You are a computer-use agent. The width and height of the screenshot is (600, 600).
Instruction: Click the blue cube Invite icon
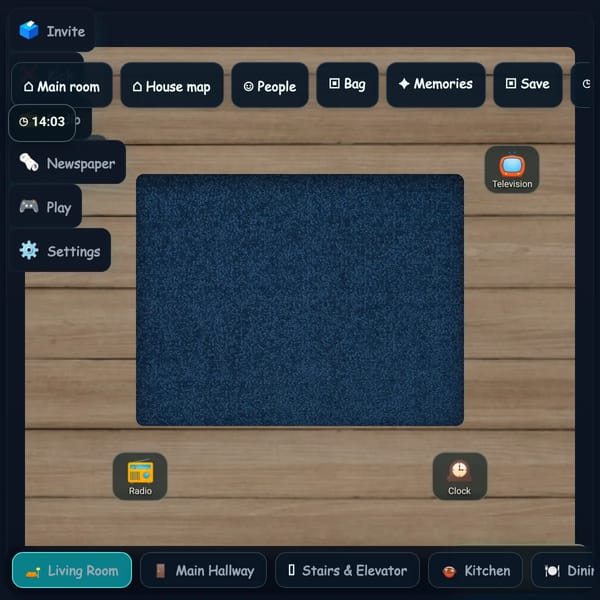[29, 30]
